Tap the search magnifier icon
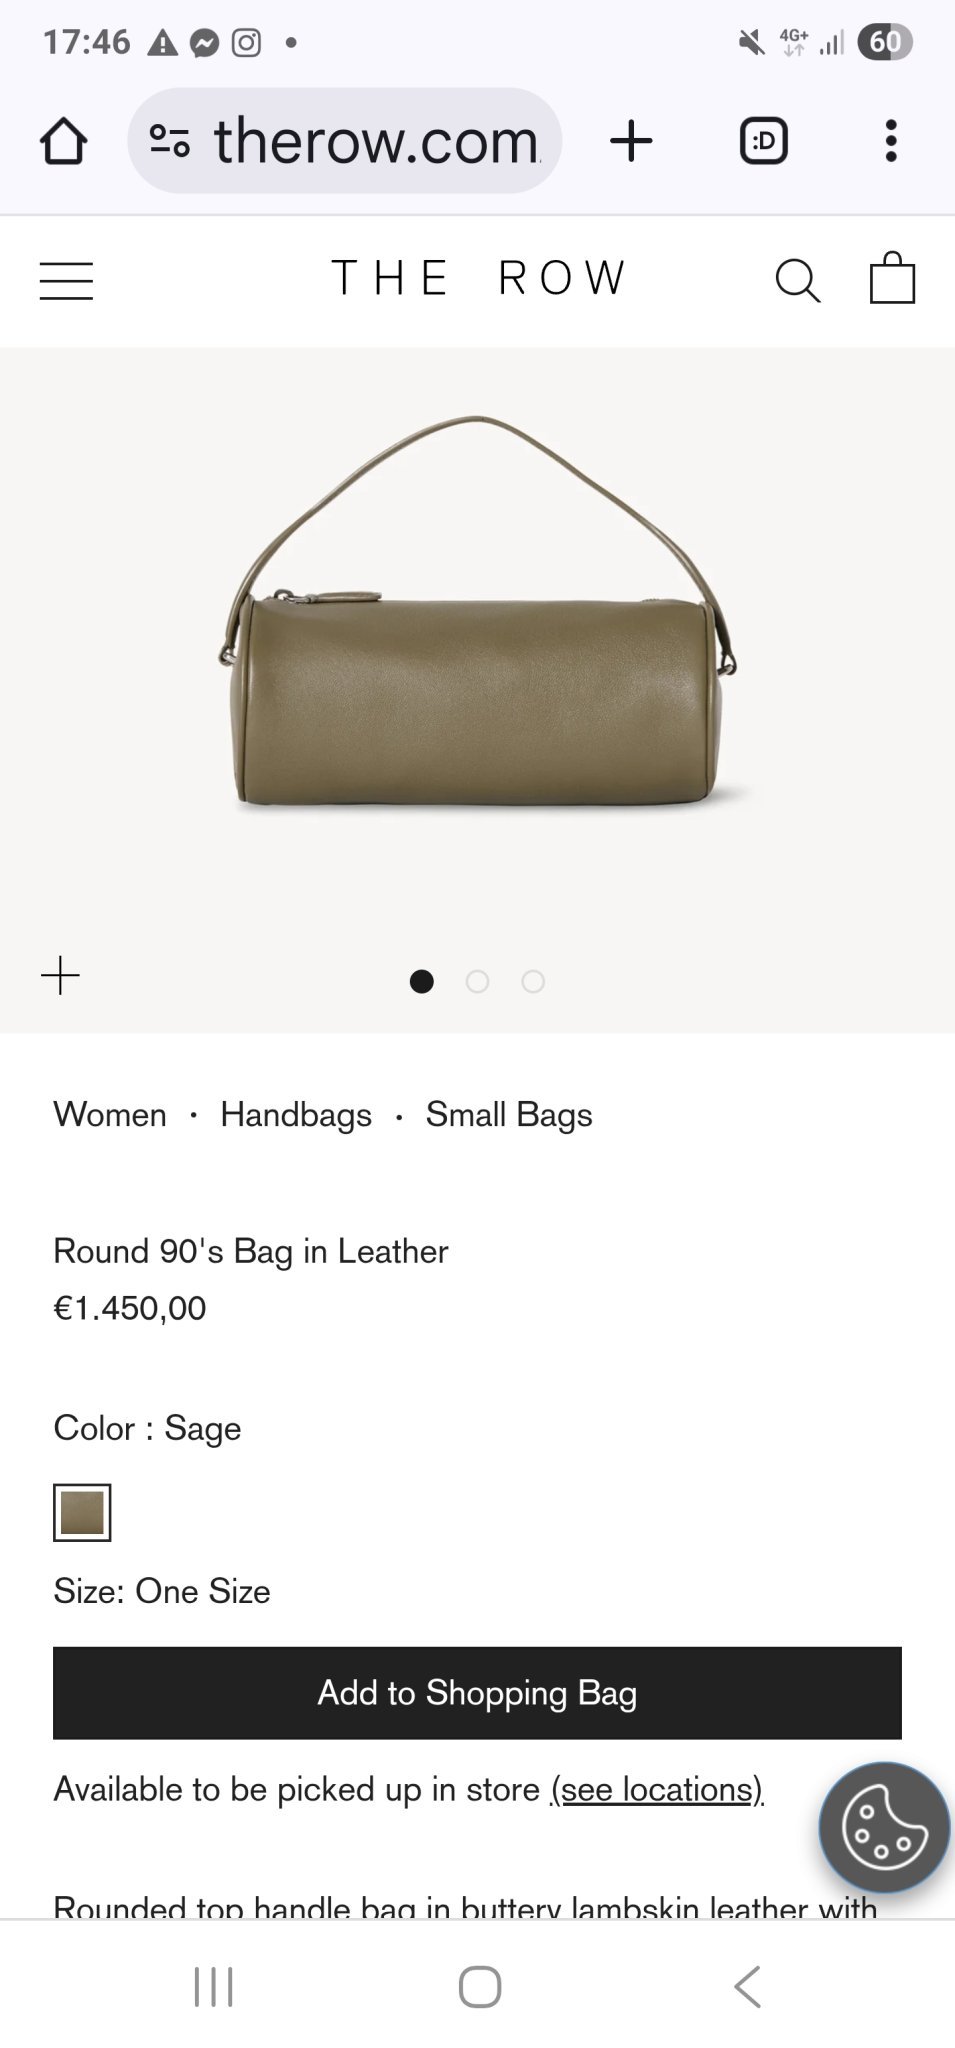Image resolution: width=955 pixels, height=2048 pixels. click(x=798, y=280)
